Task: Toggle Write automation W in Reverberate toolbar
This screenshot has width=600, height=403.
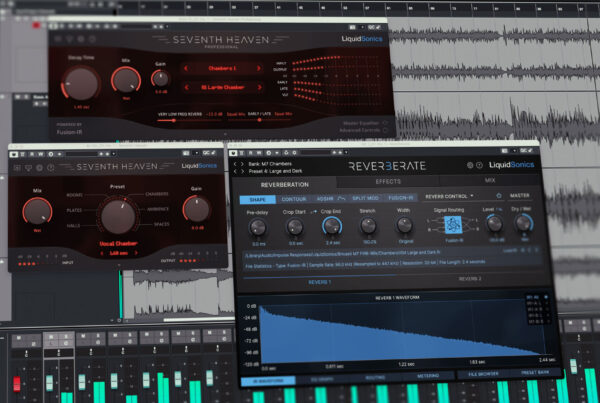Action: 259,153
